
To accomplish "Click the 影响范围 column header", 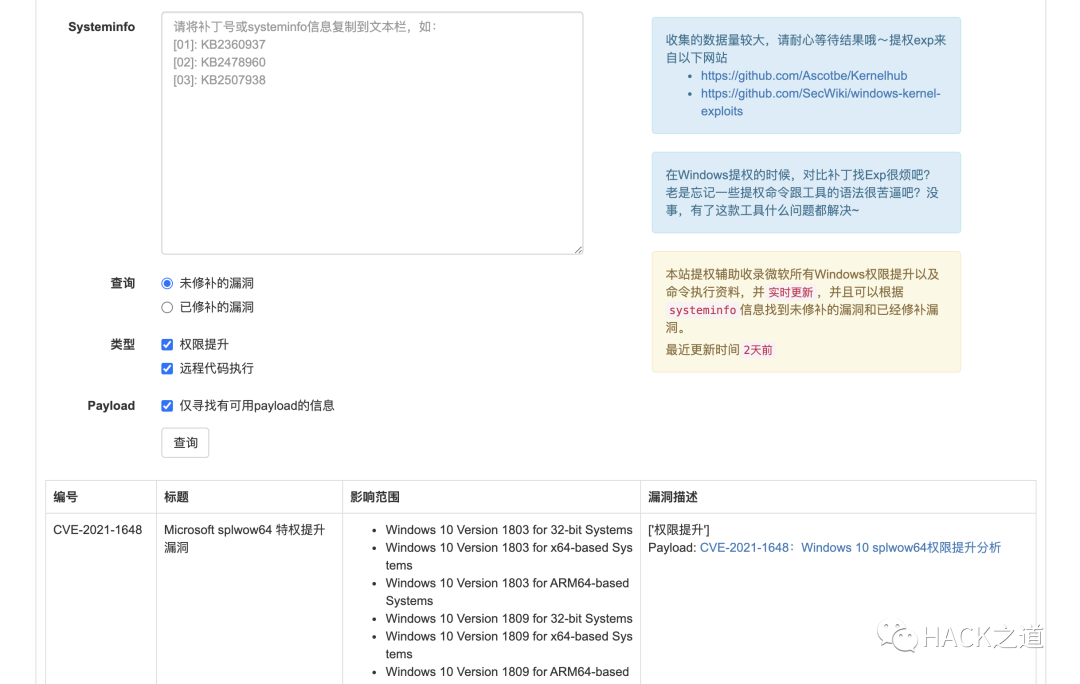I will click(375, 497).
